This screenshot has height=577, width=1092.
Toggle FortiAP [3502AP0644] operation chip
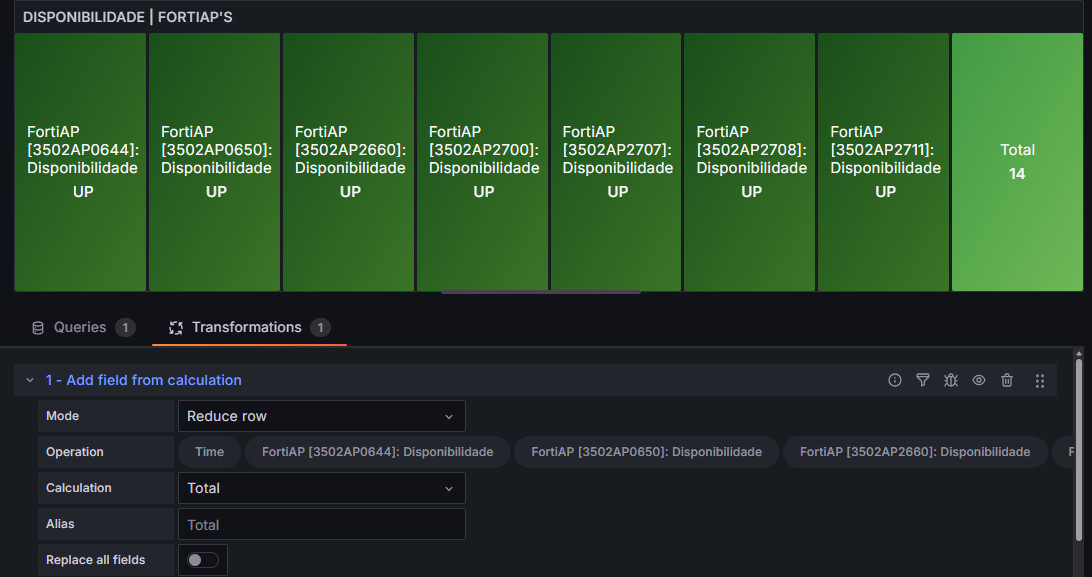click(x=377, y=452)
